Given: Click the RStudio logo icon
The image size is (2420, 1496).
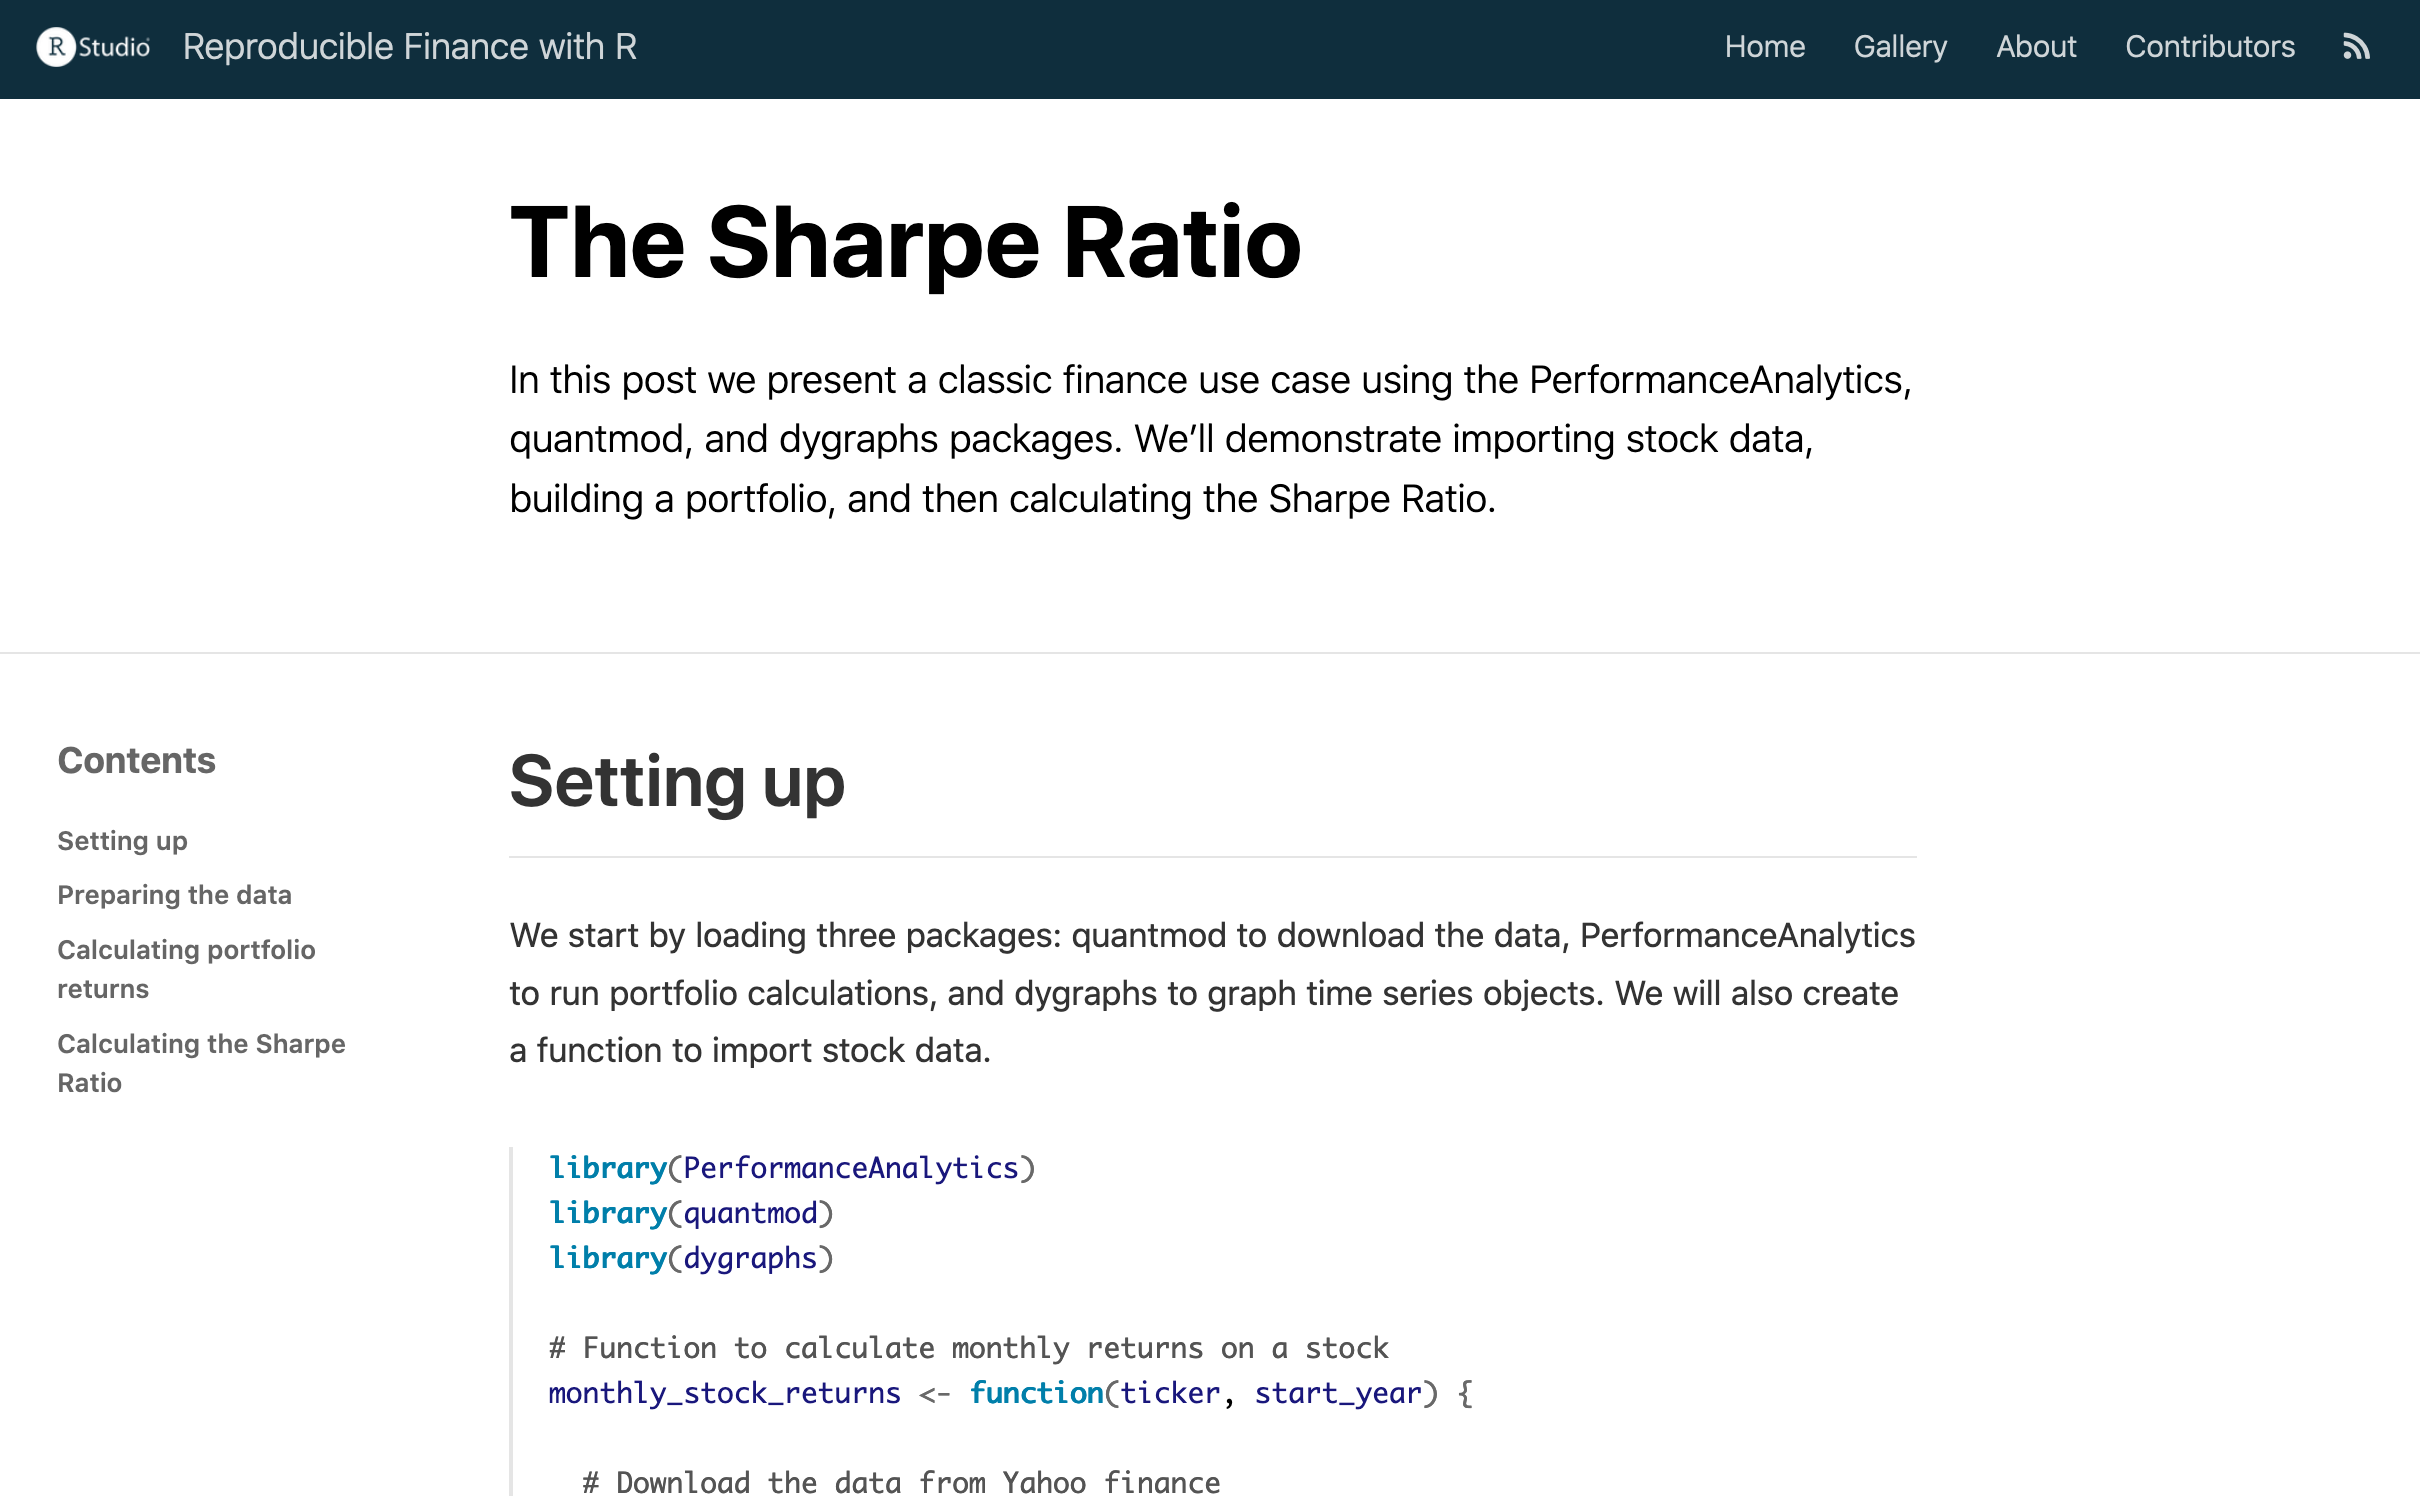Looking at the screenshot, I should [x=93, y=47].
